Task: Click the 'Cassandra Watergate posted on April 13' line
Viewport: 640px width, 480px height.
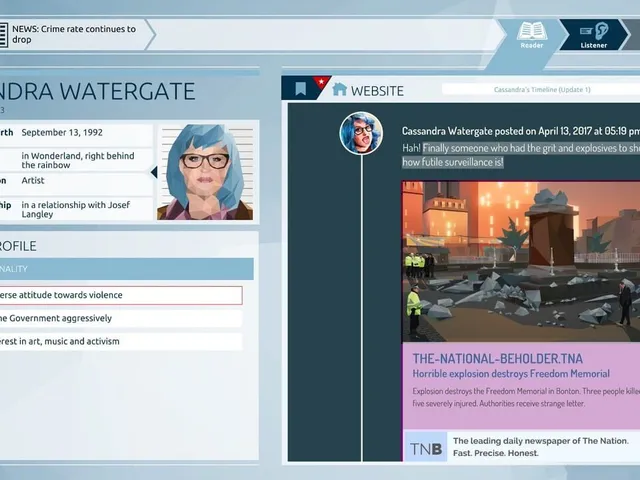Action: point(521,131)
